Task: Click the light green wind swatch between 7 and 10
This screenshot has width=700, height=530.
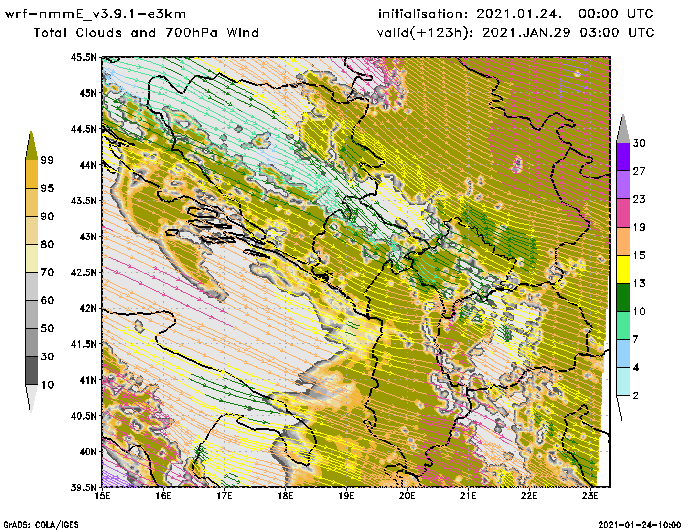Action: pos(623,326)
